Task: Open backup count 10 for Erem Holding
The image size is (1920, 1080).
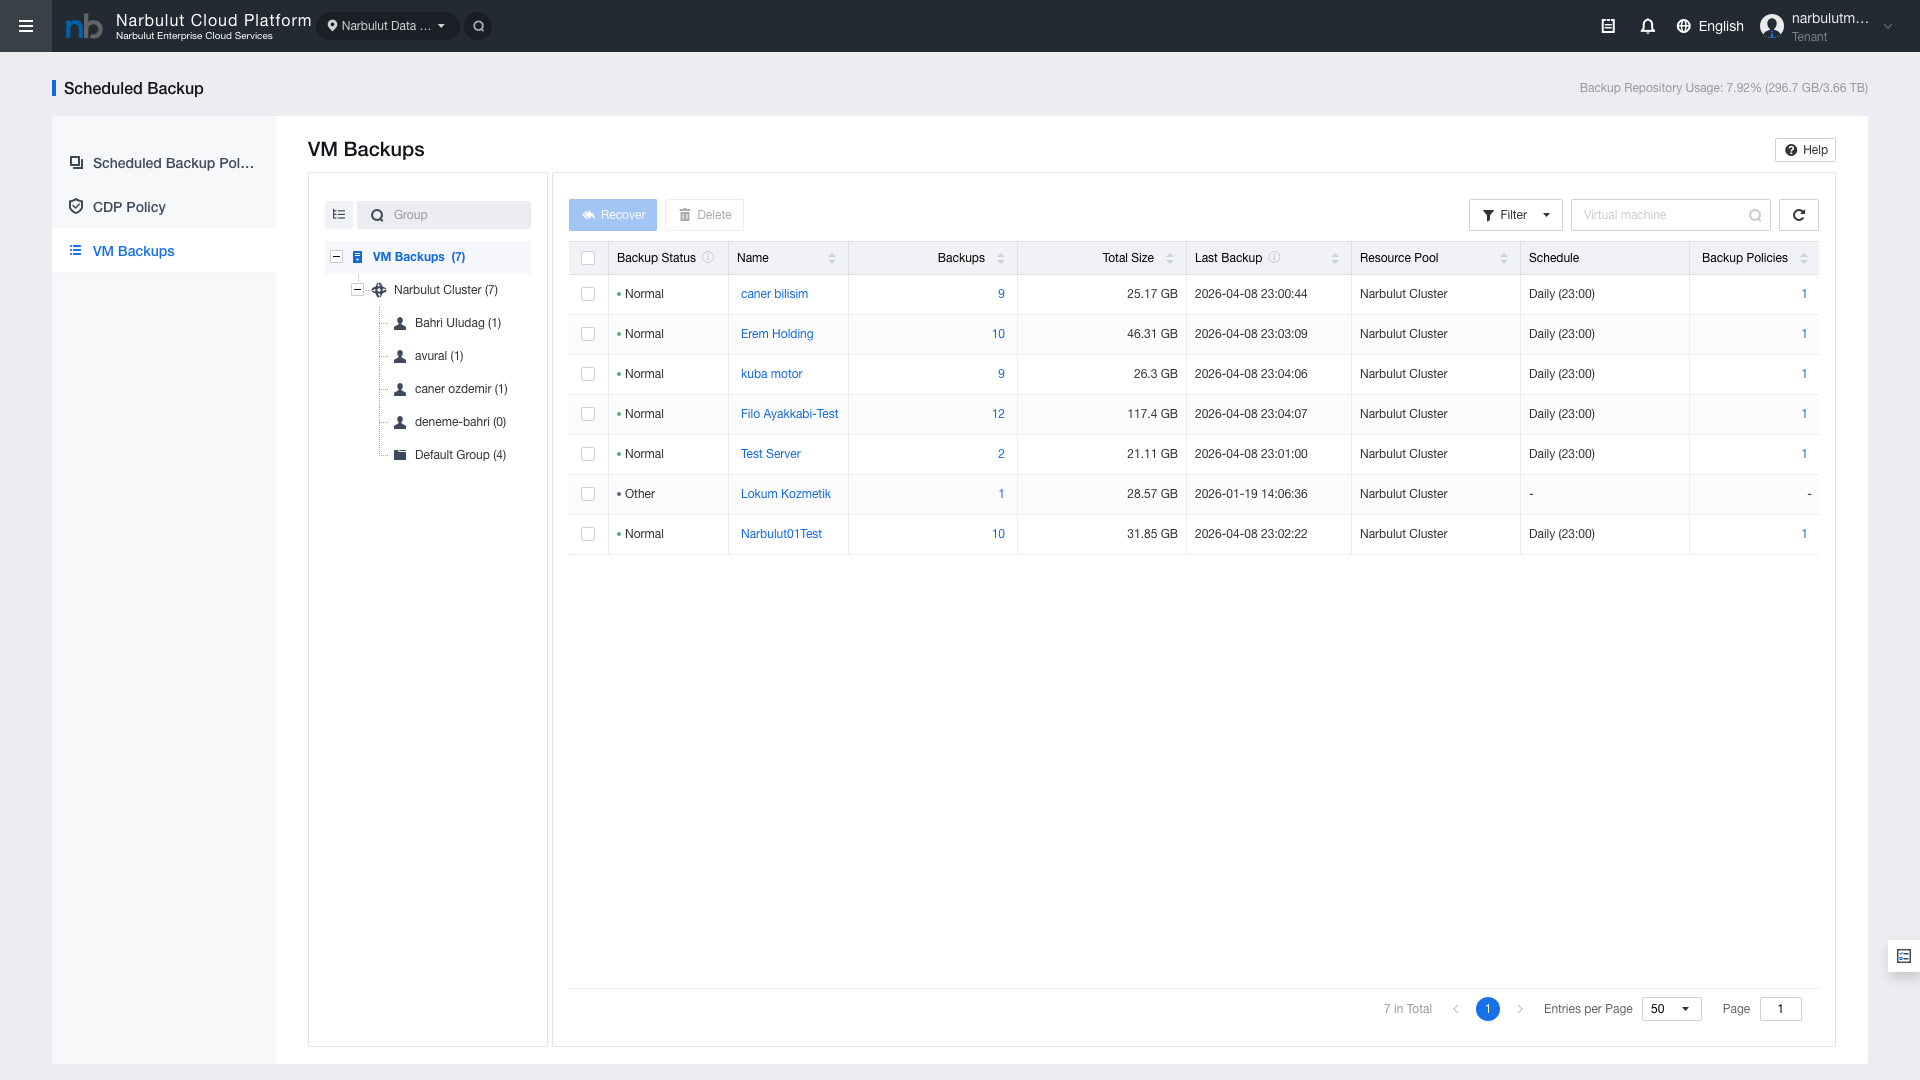Action: [998, 334]
